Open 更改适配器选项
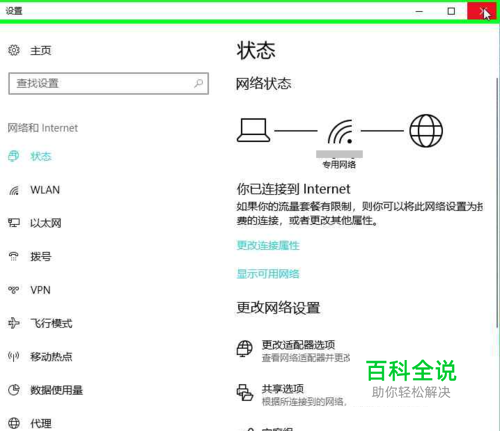The height and width of the screenshot is (431, 500). click(x=298, y=344)
